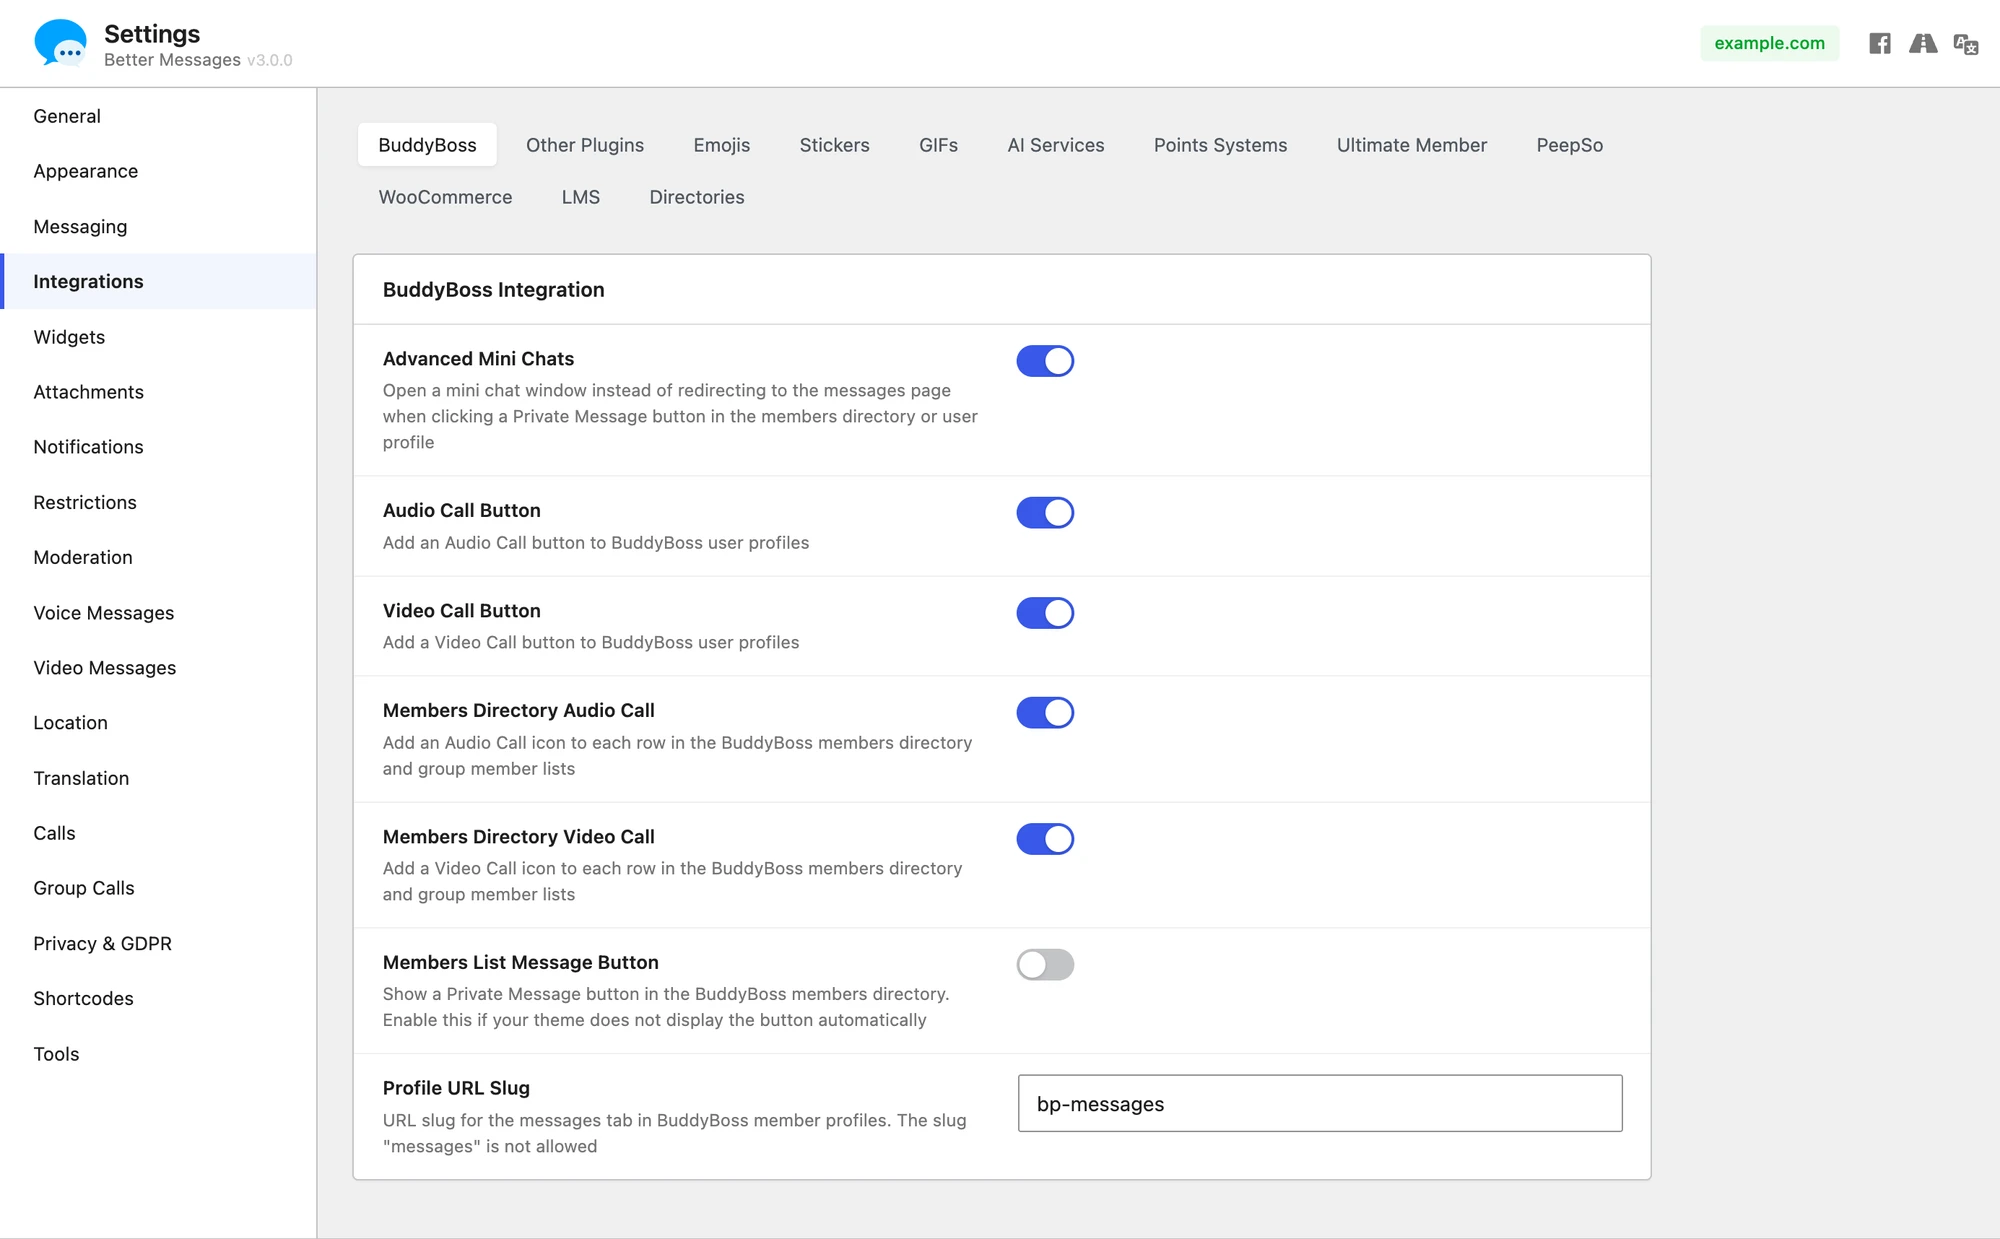Open the PeepSo tab

[x=1570, y=145]
